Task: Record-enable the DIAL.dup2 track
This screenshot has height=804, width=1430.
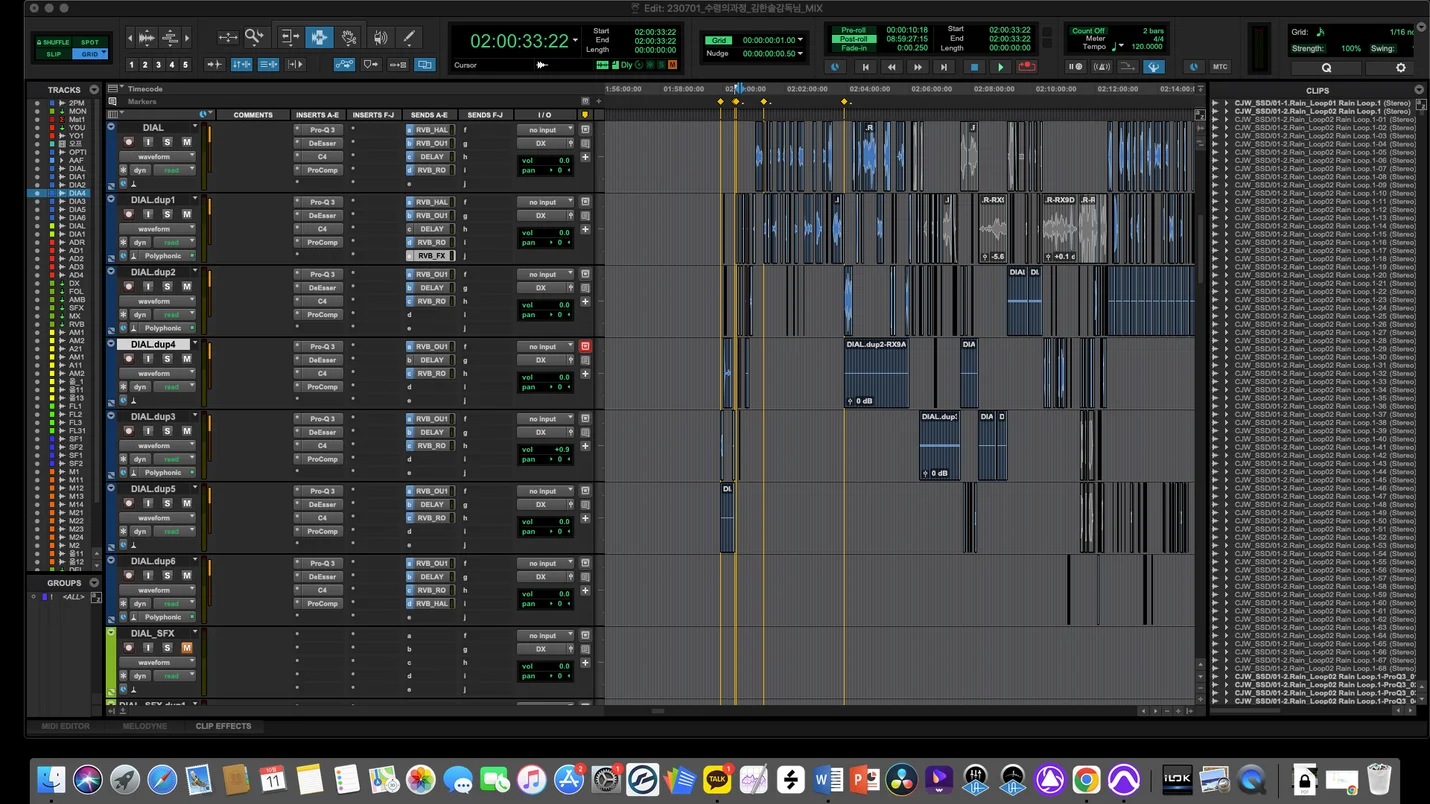Action: [x=128, y=287]
